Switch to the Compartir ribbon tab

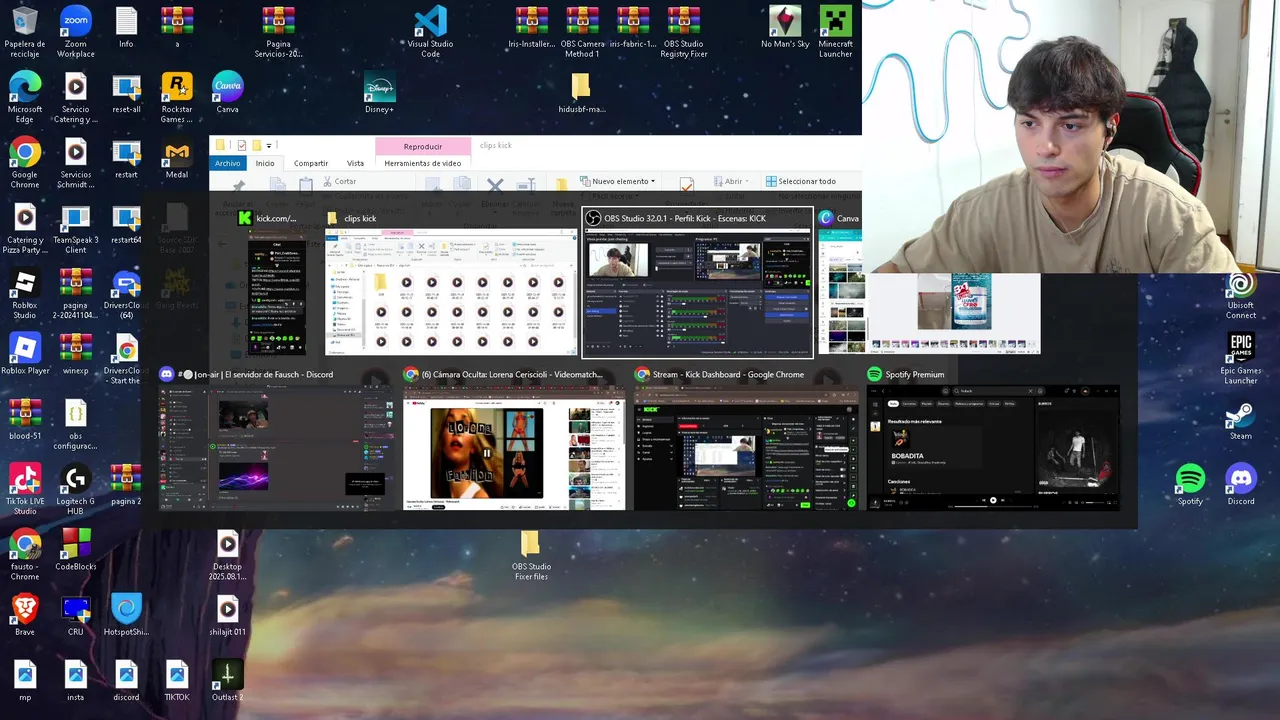(311, 163)
